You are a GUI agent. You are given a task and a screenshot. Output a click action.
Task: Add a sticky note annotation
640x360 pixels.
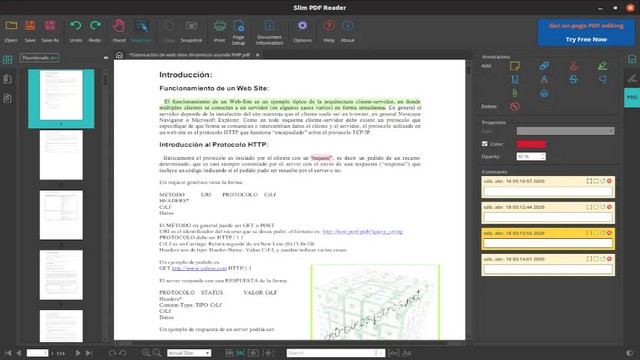515,66
